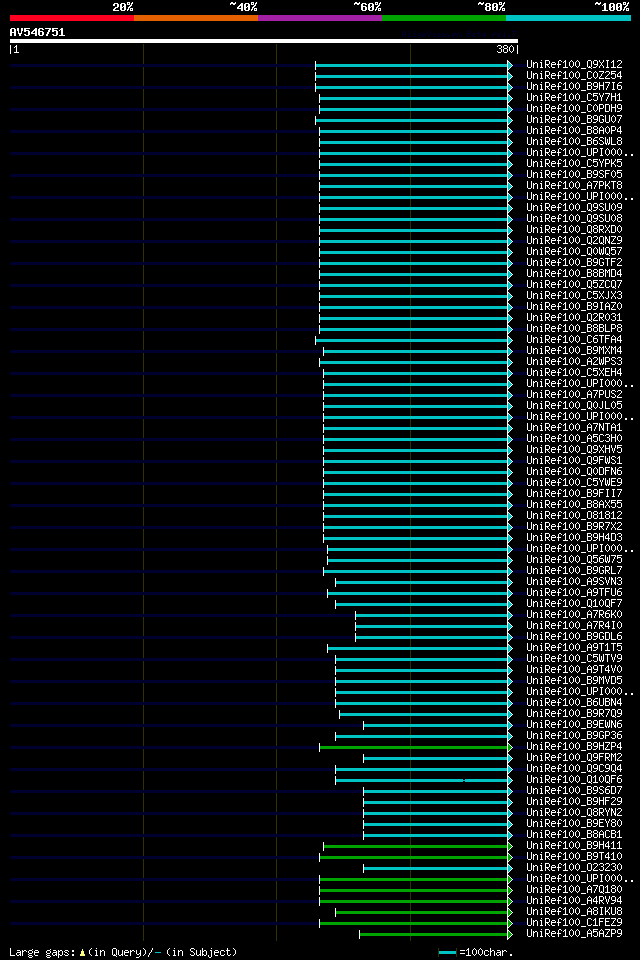The width and height of the screenshot is (640, 960).
Task: Select hit UniRef100_C0PDH9
Action: pos(574,108)
